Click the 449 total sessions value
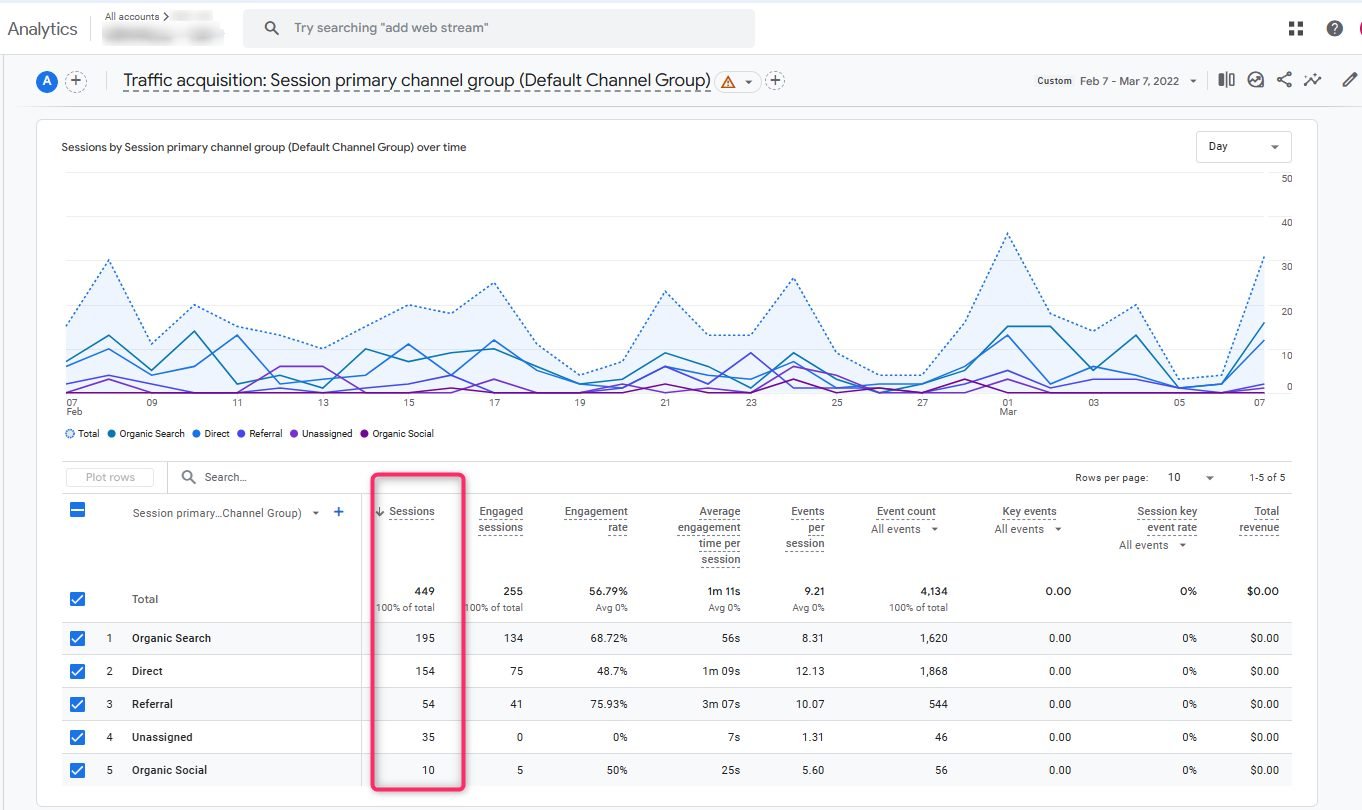 click(424, 591)
